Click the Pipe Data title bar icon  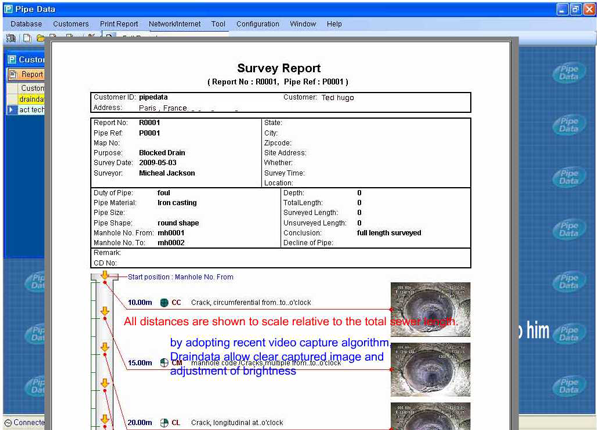pyautogui.click(x=8, y=9)
